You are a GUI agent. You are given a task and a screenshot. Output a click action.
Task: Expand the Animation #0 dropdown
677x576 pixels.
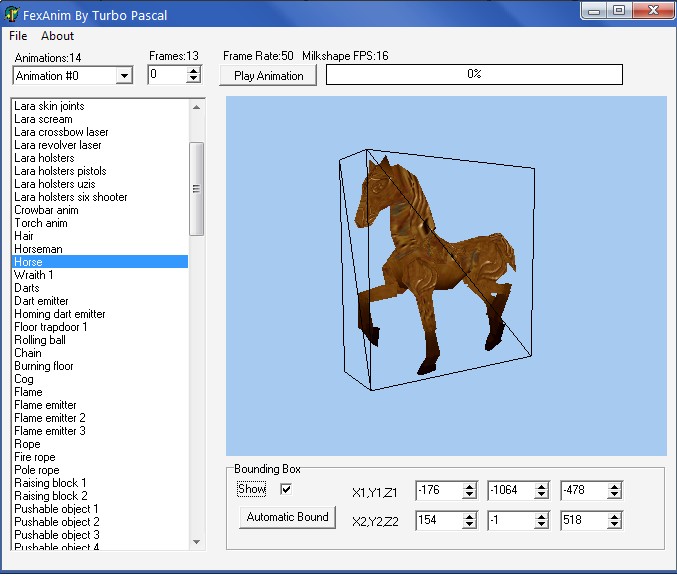[x=124, y=76]
